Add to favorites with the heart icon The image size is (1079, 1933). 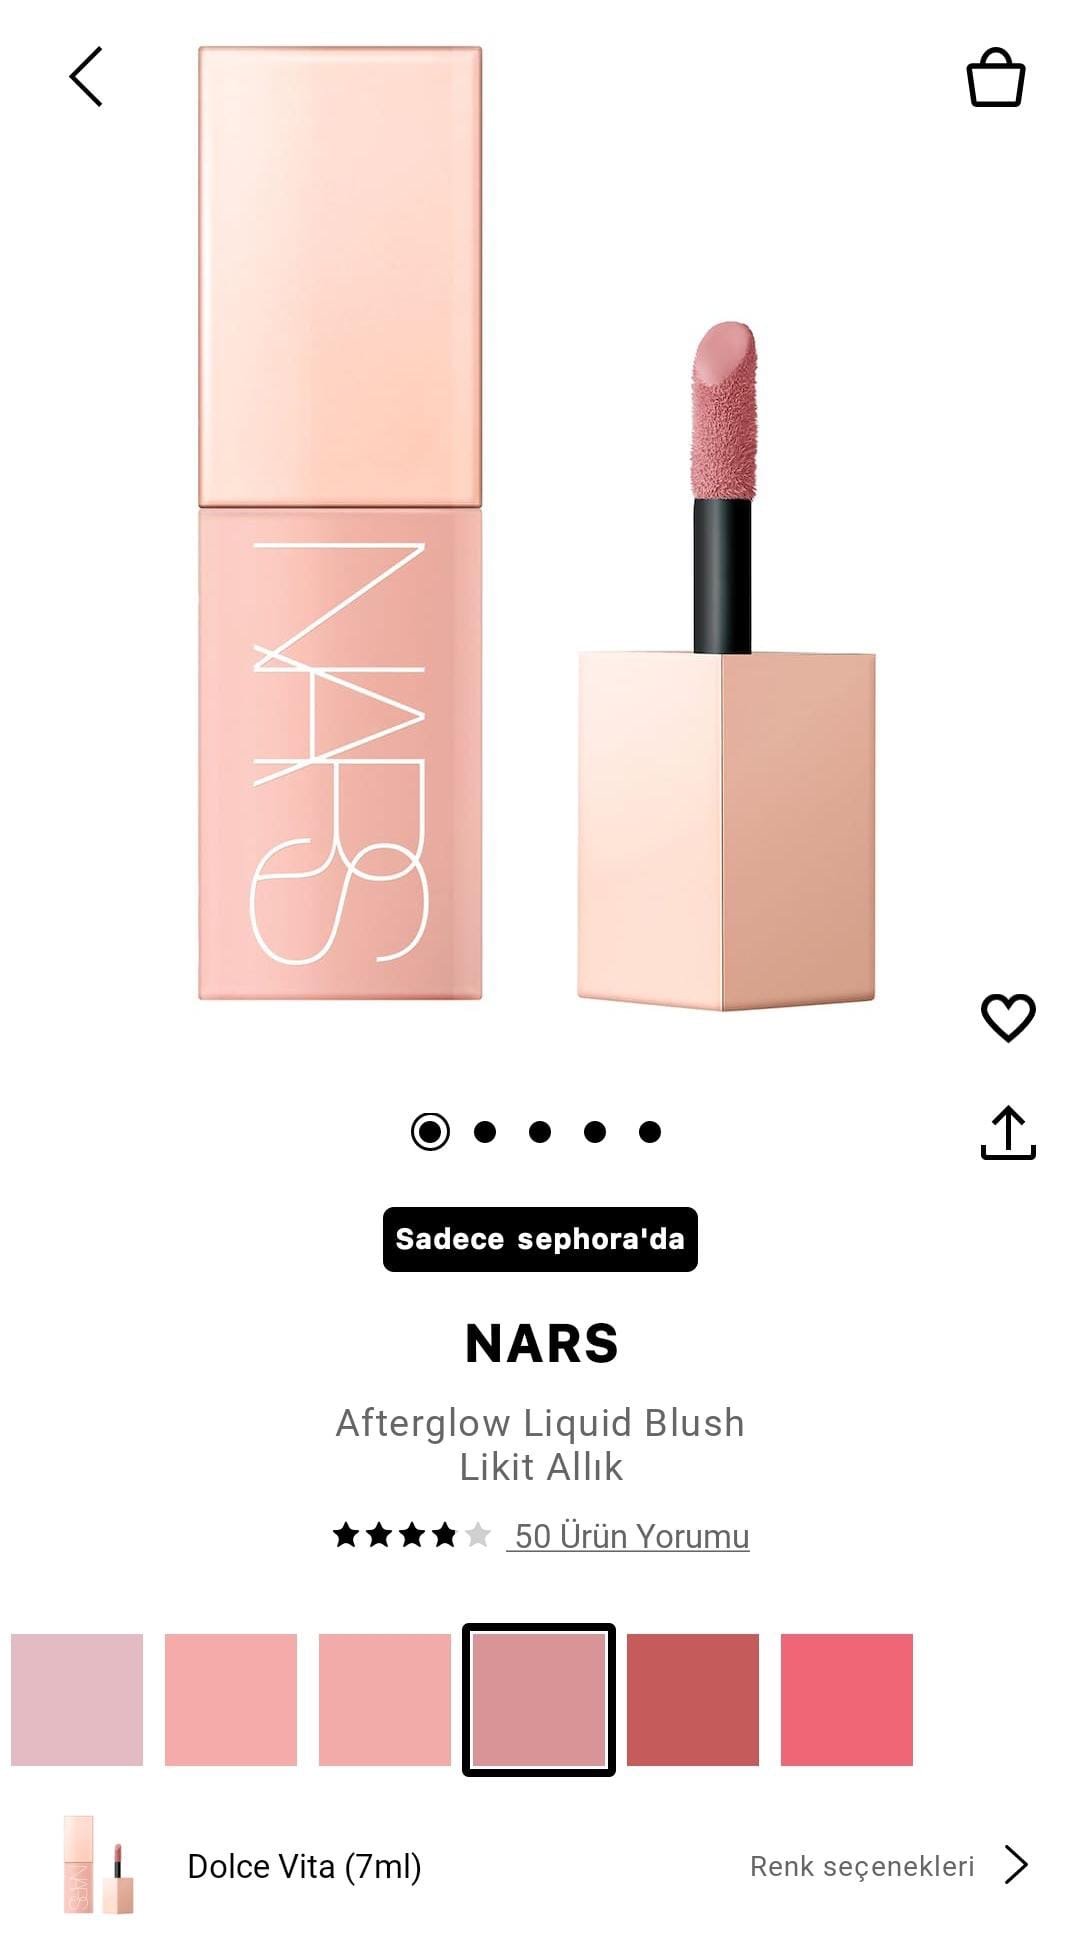(1008, 1018)
